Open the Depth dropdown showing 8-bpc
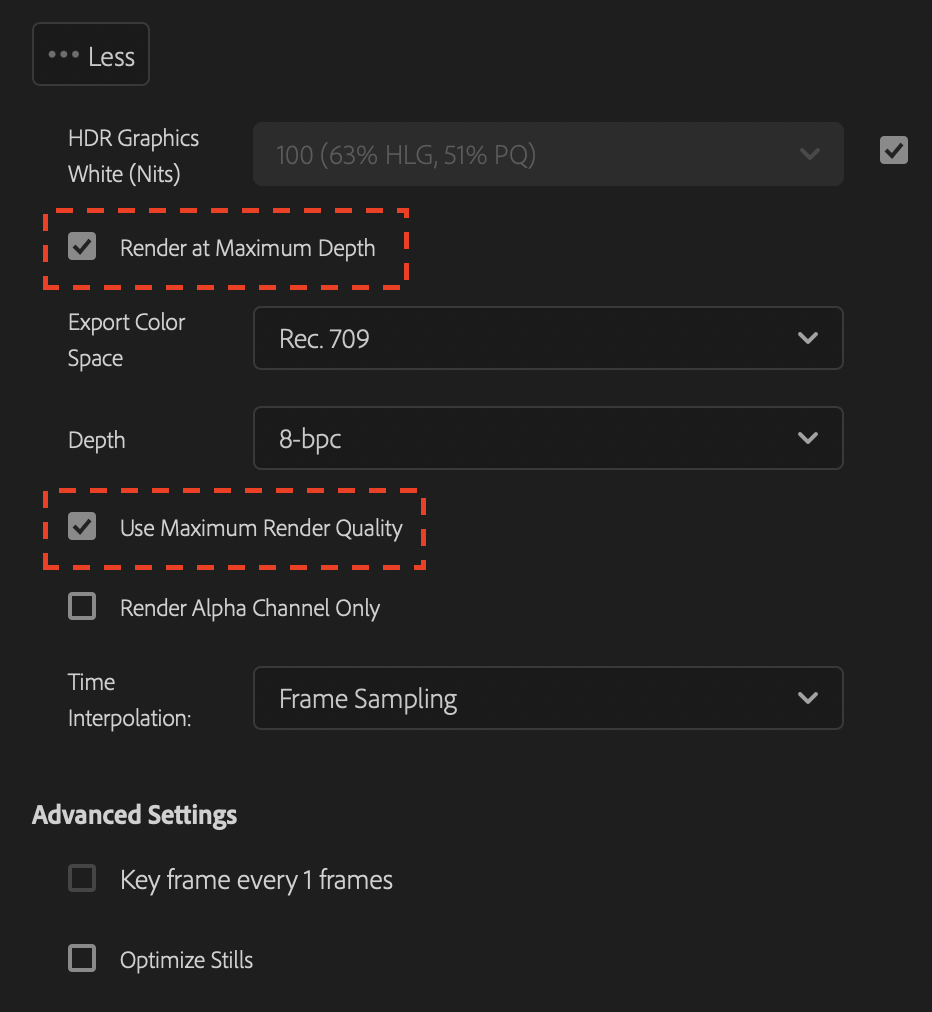The width and height of the screenshot is (932, 1012). (x=548, y=438)
